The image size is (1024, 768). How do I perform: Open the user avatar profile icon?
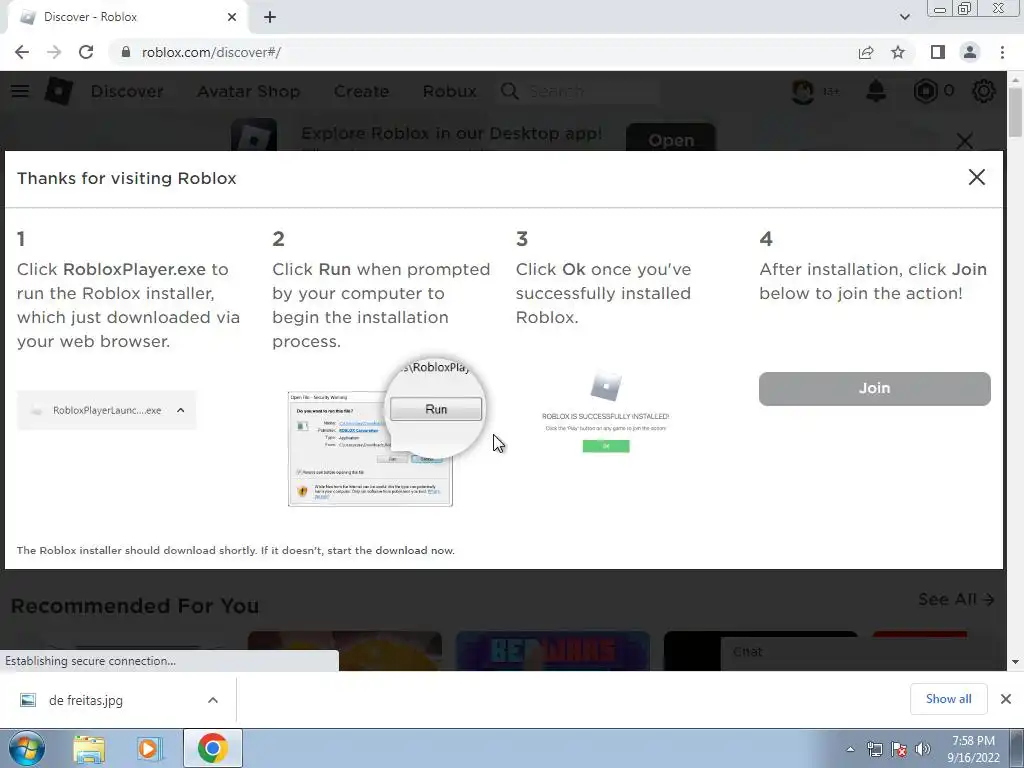click(x=803, y=91)
